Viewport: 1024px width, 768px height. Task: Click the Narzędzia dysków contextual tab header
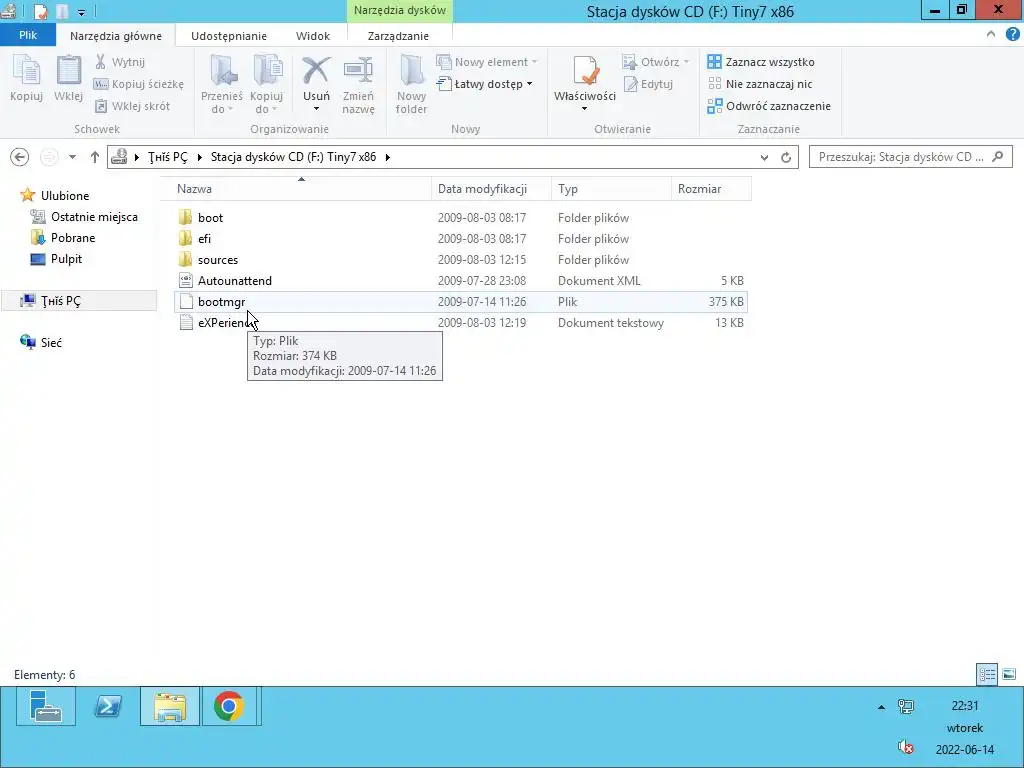click(400, 10)
